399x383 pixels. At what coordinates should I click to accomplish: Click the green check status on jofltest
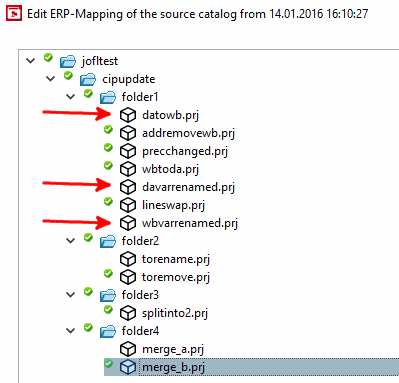pos(48,57)
